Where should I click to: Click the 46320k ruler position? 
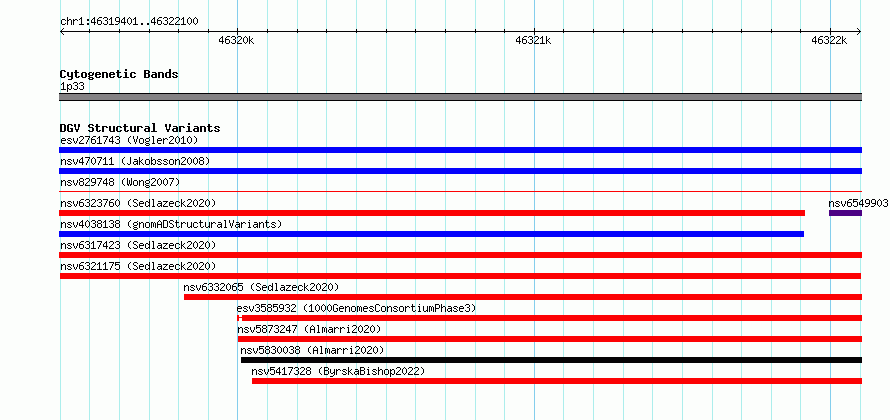click(237, 40)
